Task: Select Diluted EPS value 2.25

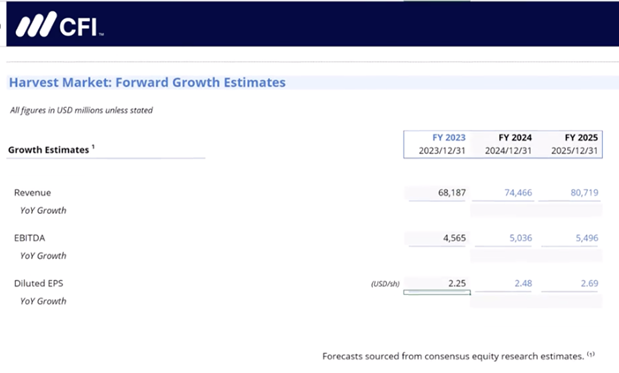Action: point(457,283)
